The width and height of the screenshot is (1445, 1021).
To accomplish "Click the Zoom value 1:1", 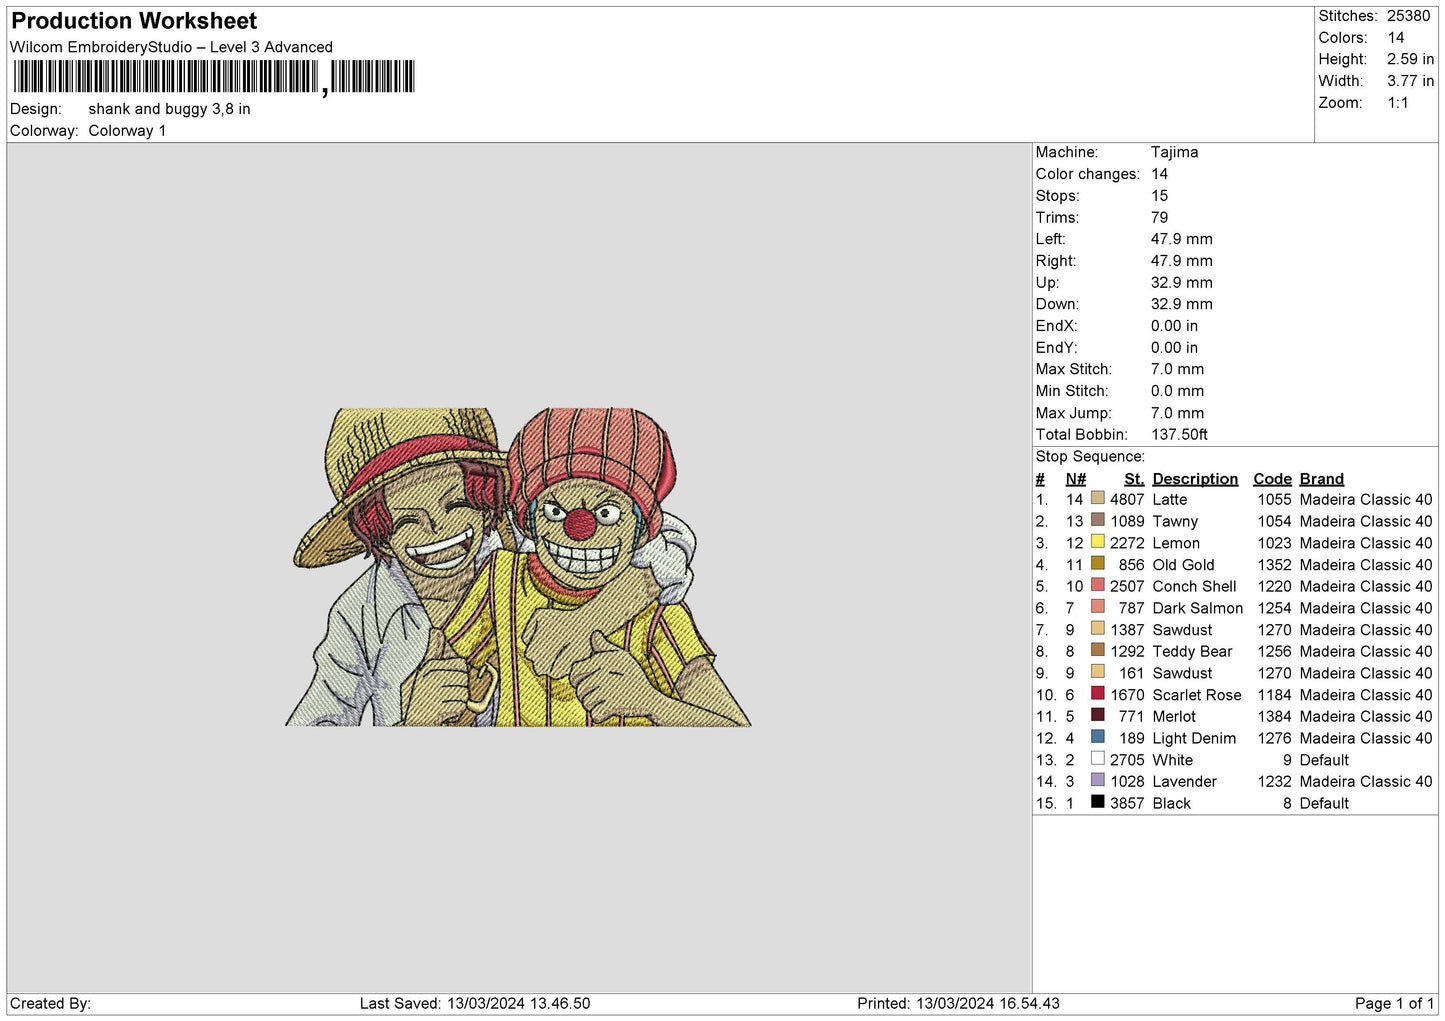I will 1397,103.
